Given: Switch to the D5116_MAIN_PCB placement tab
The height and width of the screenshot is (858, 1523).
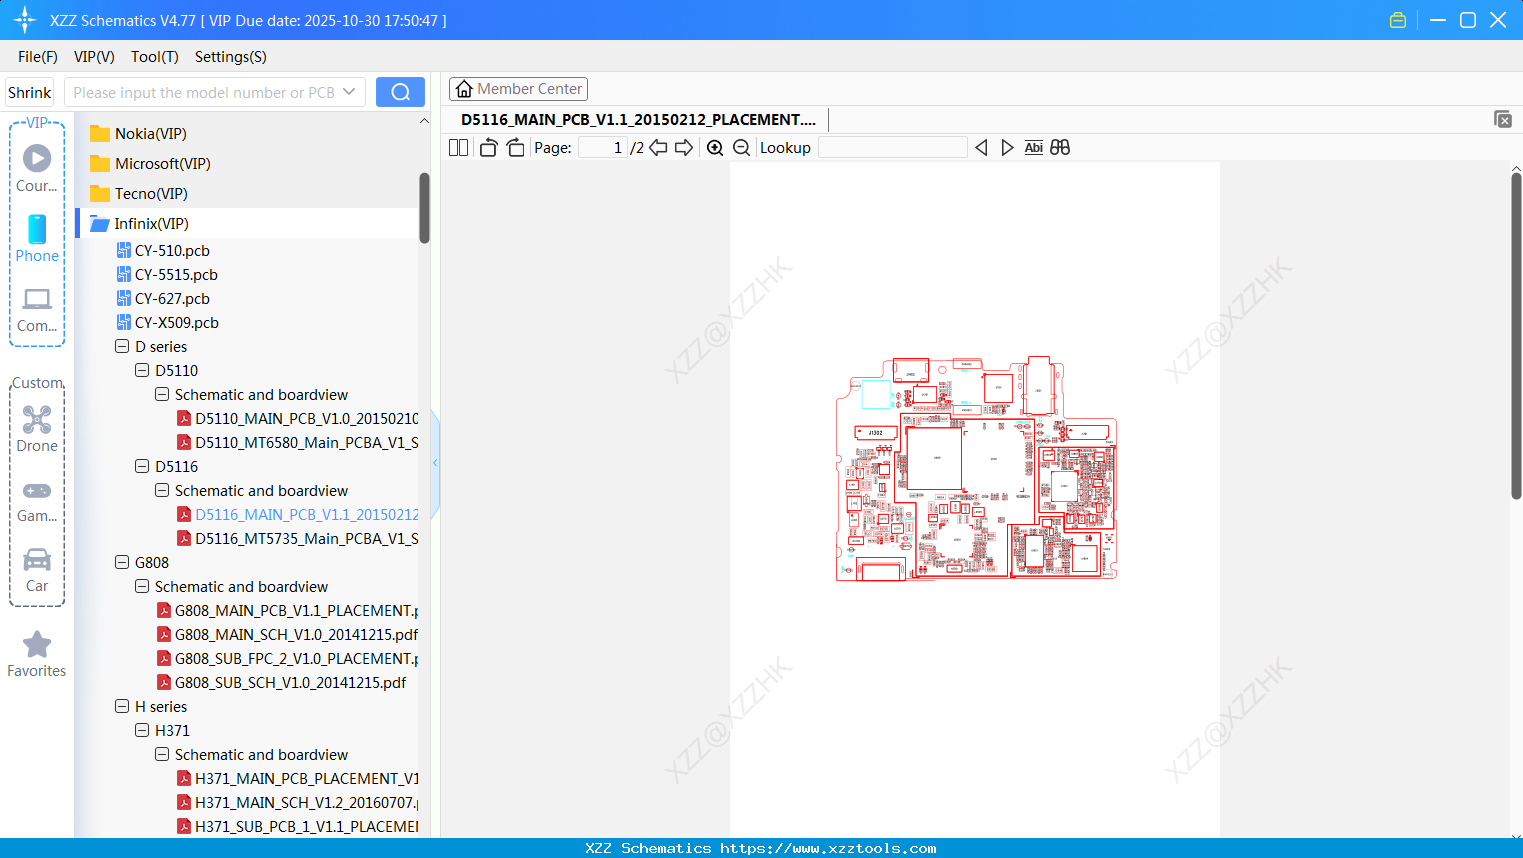Looking at the screenshot, I should 637,119.
